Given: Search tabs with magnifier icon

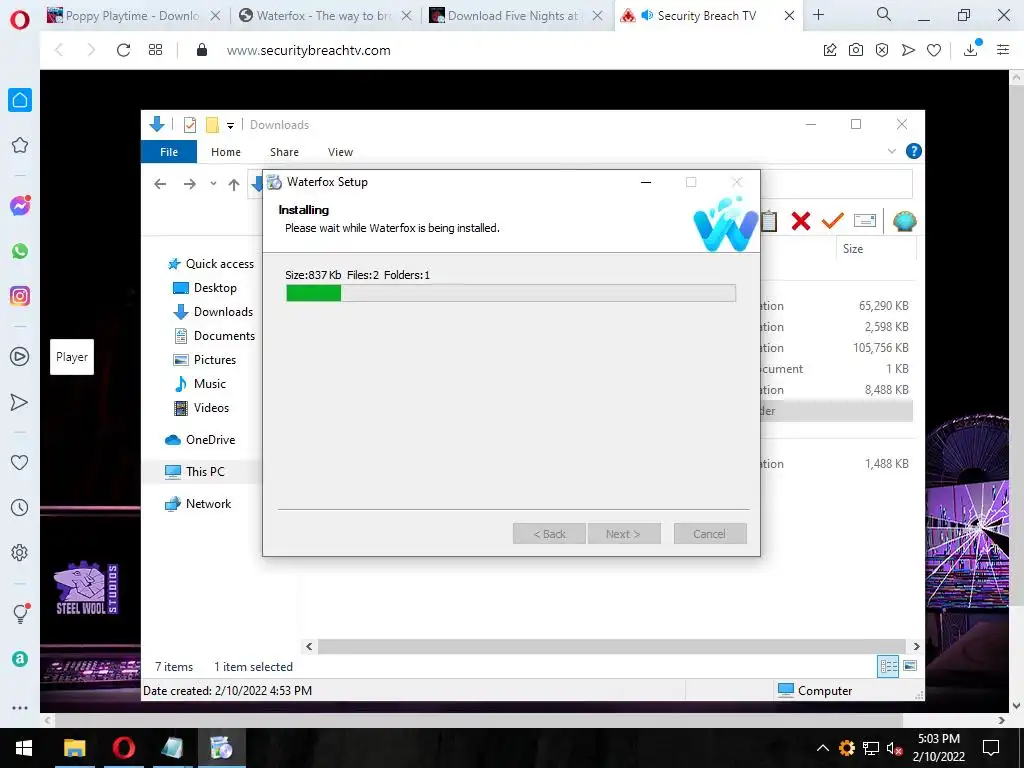Looking at the screenshot, I should (x=884, y=14).
